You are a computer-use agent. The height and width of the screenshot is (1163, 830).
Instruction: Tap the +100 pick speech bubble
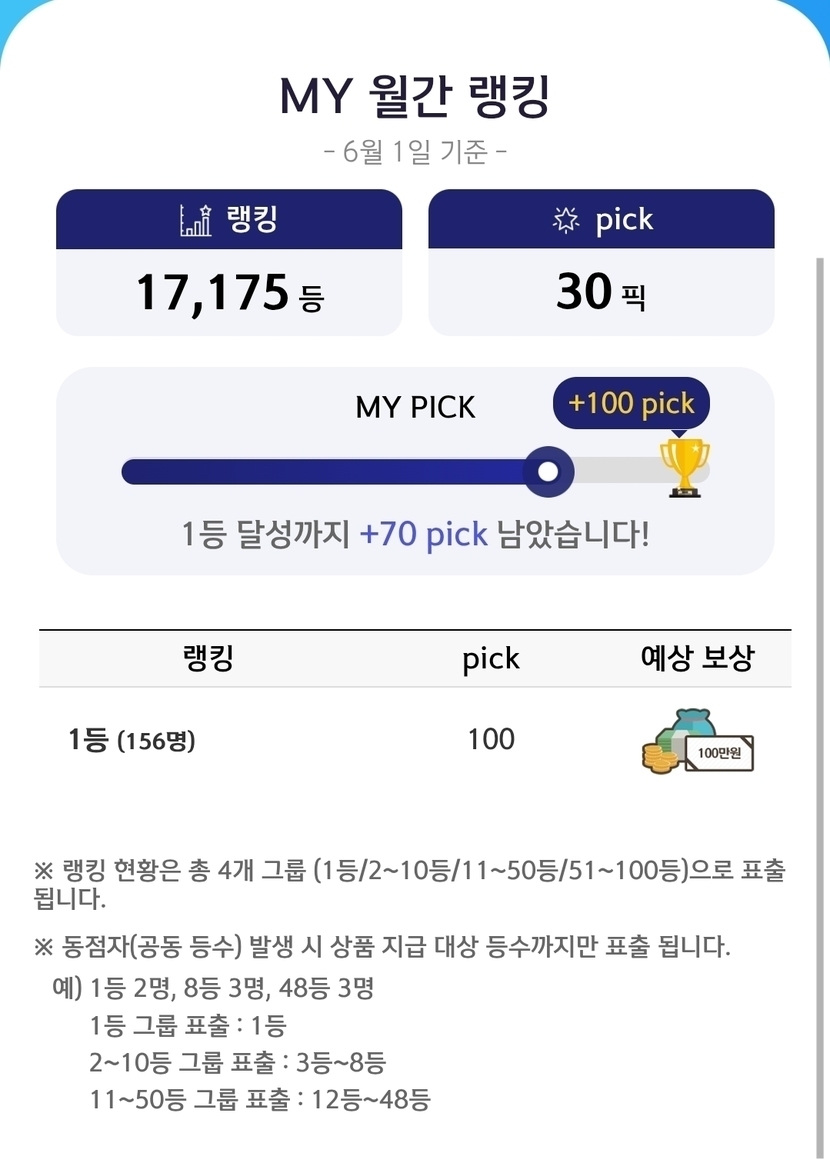631,403
